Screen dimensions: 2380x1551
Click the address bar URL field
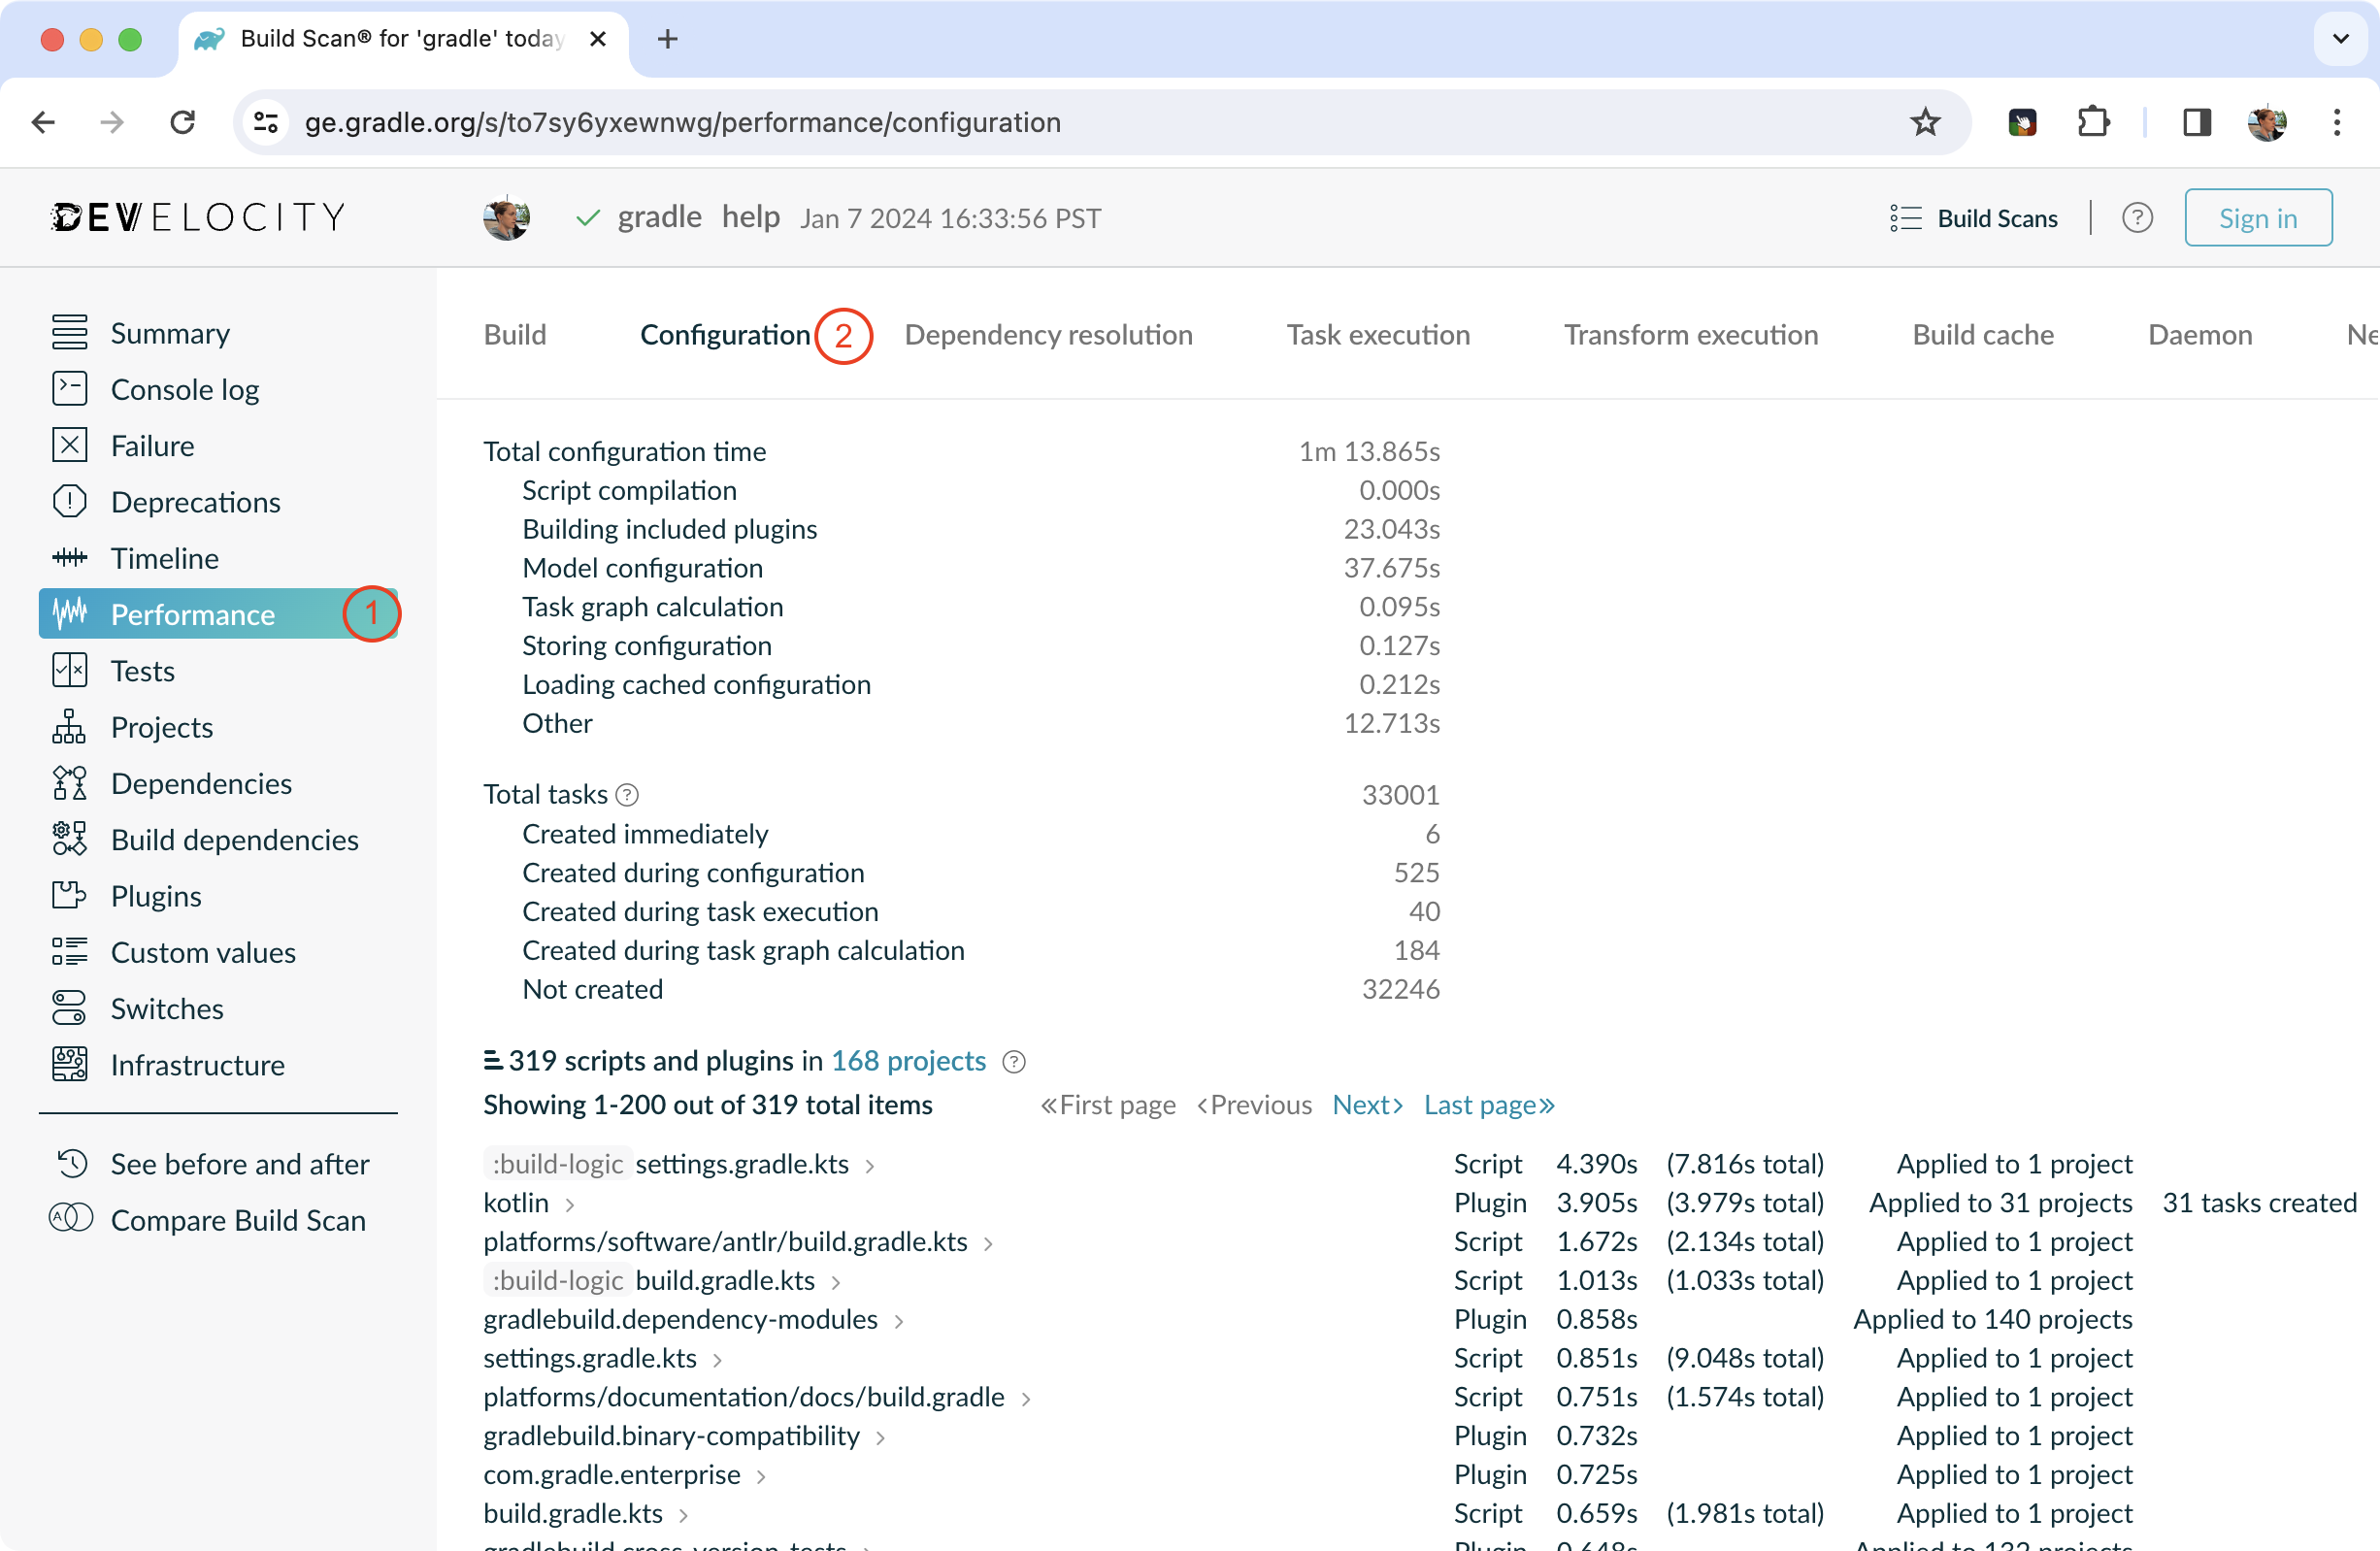click(1100, 122)
